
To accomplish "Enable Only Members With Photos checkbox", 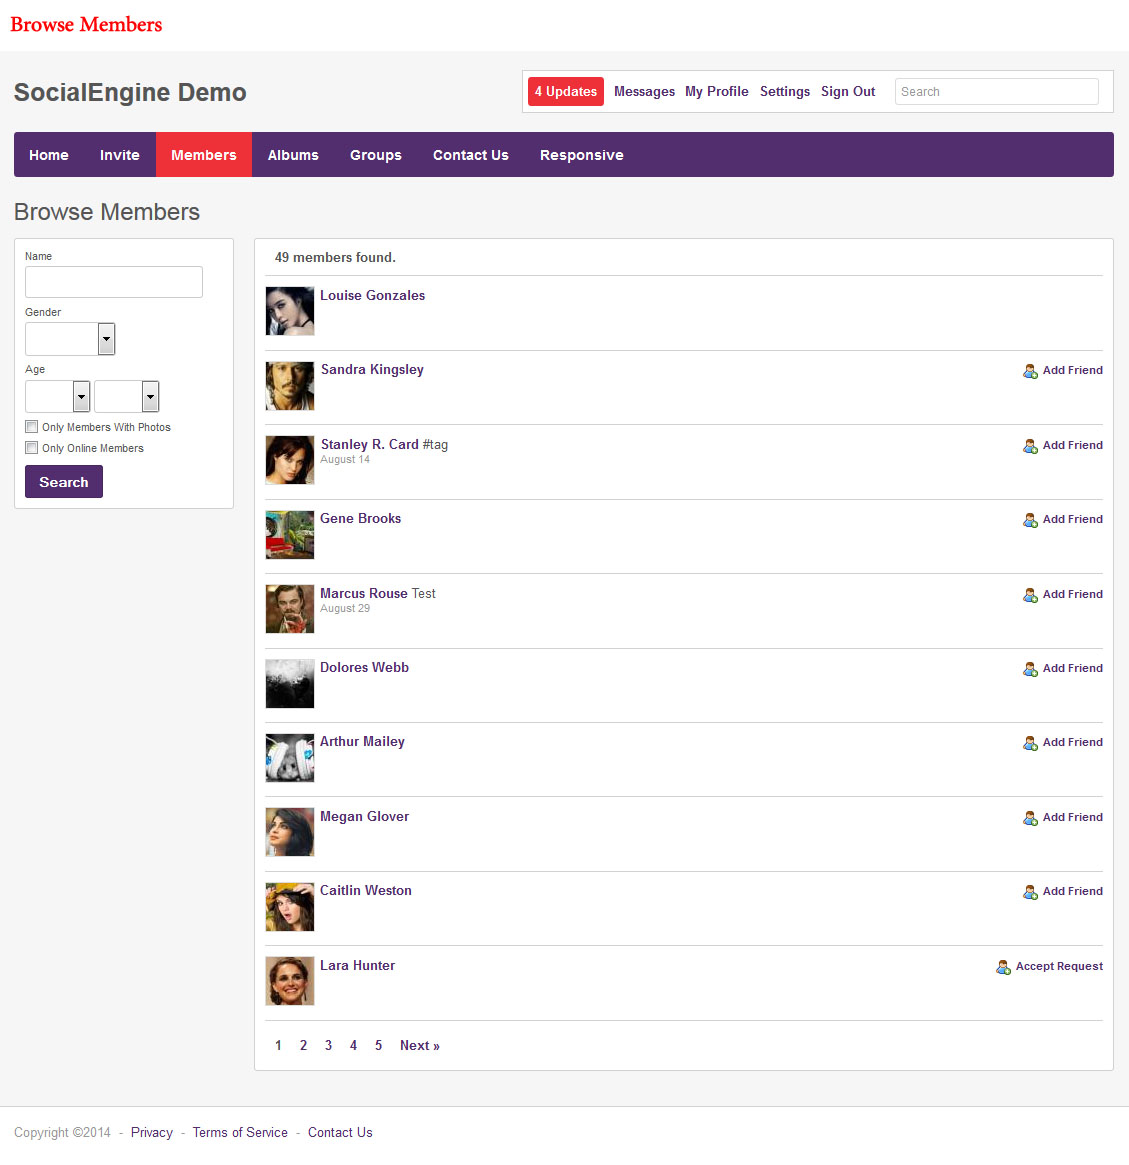I will (32, 427).
